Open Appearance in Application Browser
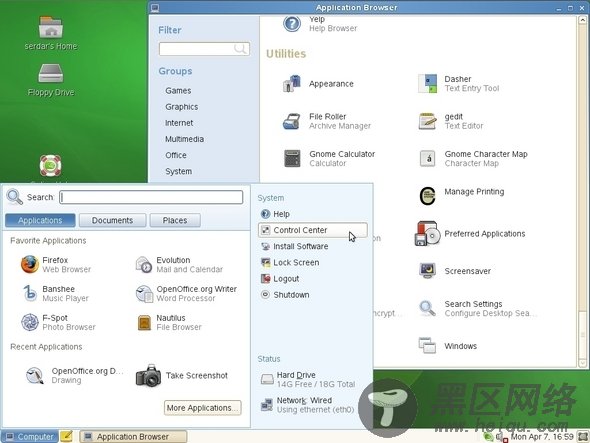 pos(318,84)
